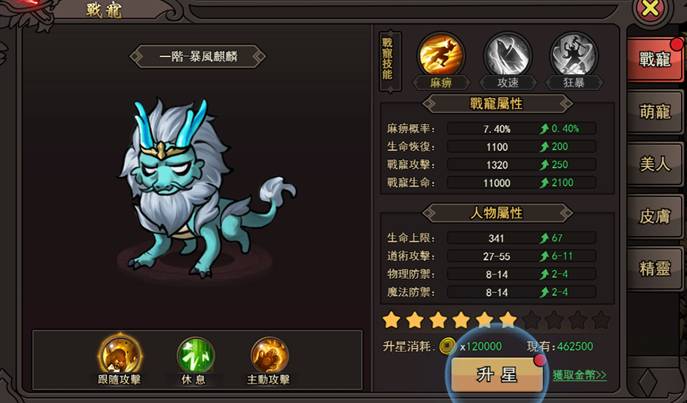Switch pet to 休息 rest mode
This screenshot has height=403, width=687.
coord(195,356)
